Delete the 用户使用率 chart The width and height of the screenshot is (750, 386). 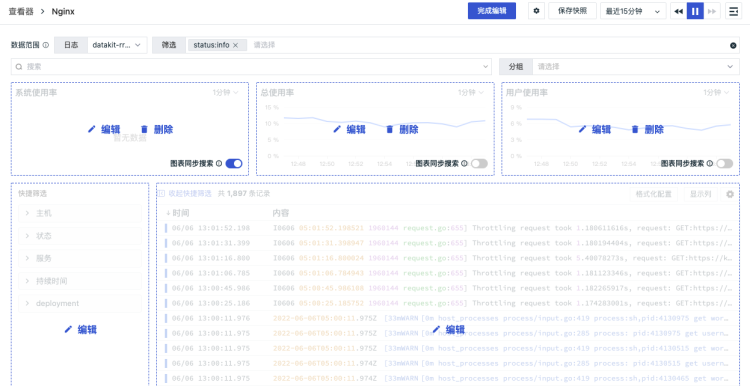tap(648, 129)
